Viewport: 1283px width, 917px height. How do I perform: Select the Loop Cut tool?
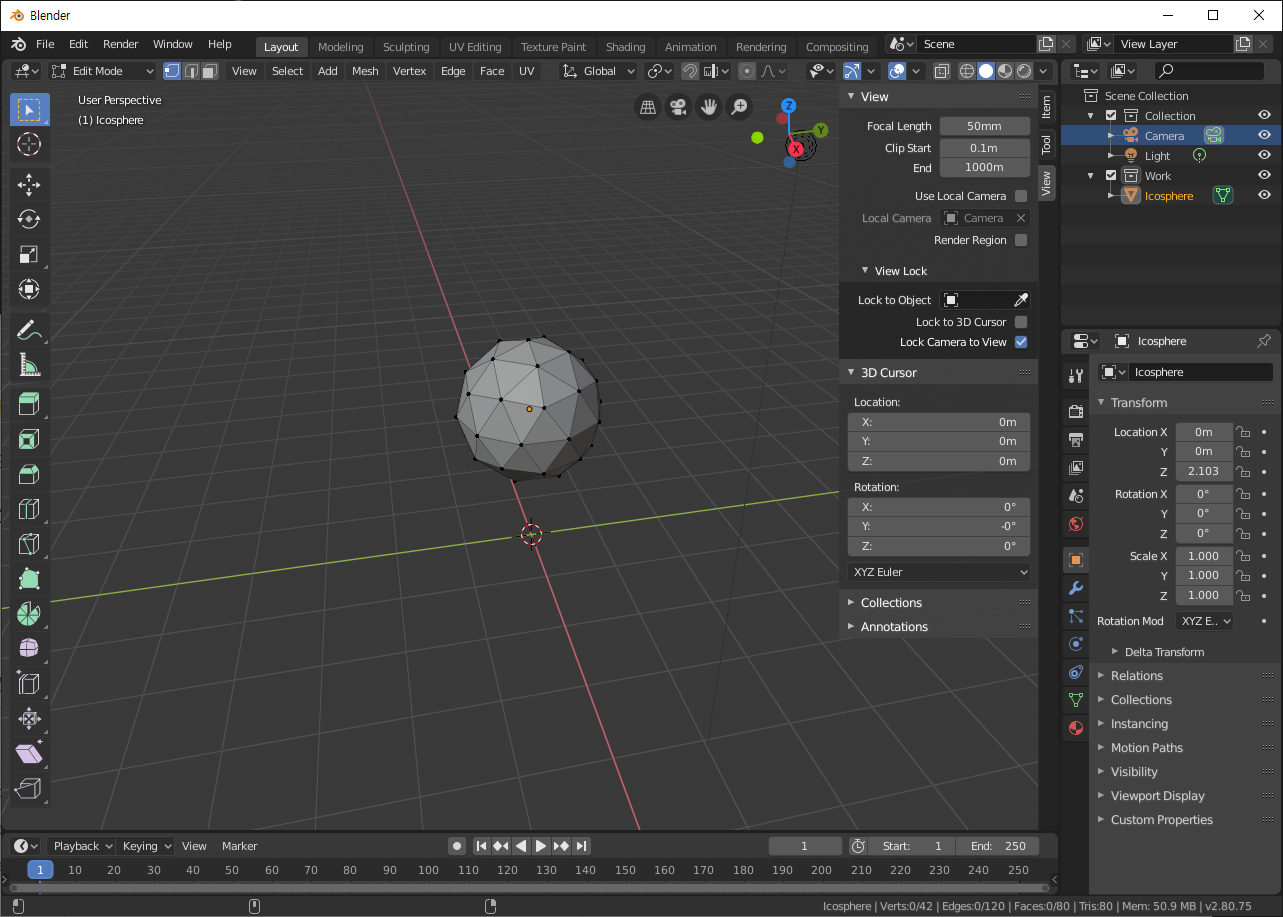tap(29, 509)
